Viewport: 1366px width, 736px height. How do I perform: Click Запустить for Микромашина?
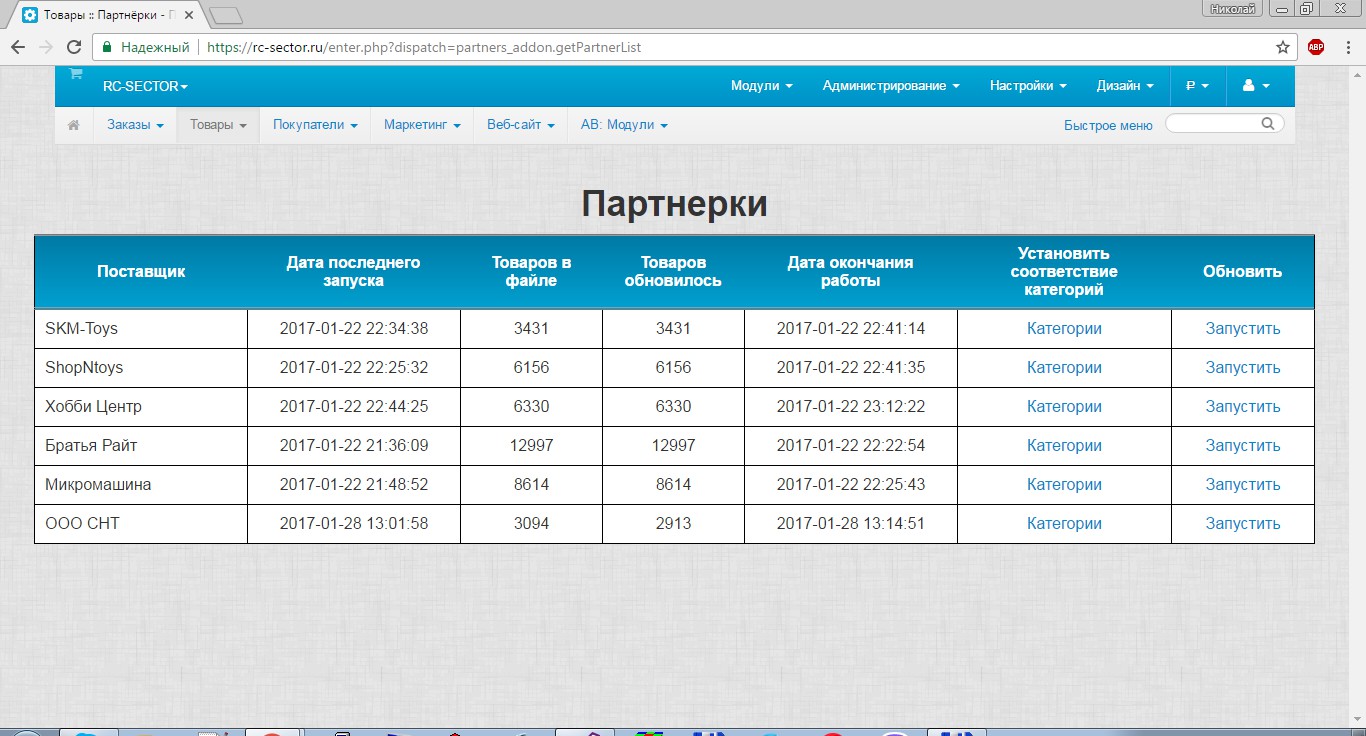(x=1243, y=485)
